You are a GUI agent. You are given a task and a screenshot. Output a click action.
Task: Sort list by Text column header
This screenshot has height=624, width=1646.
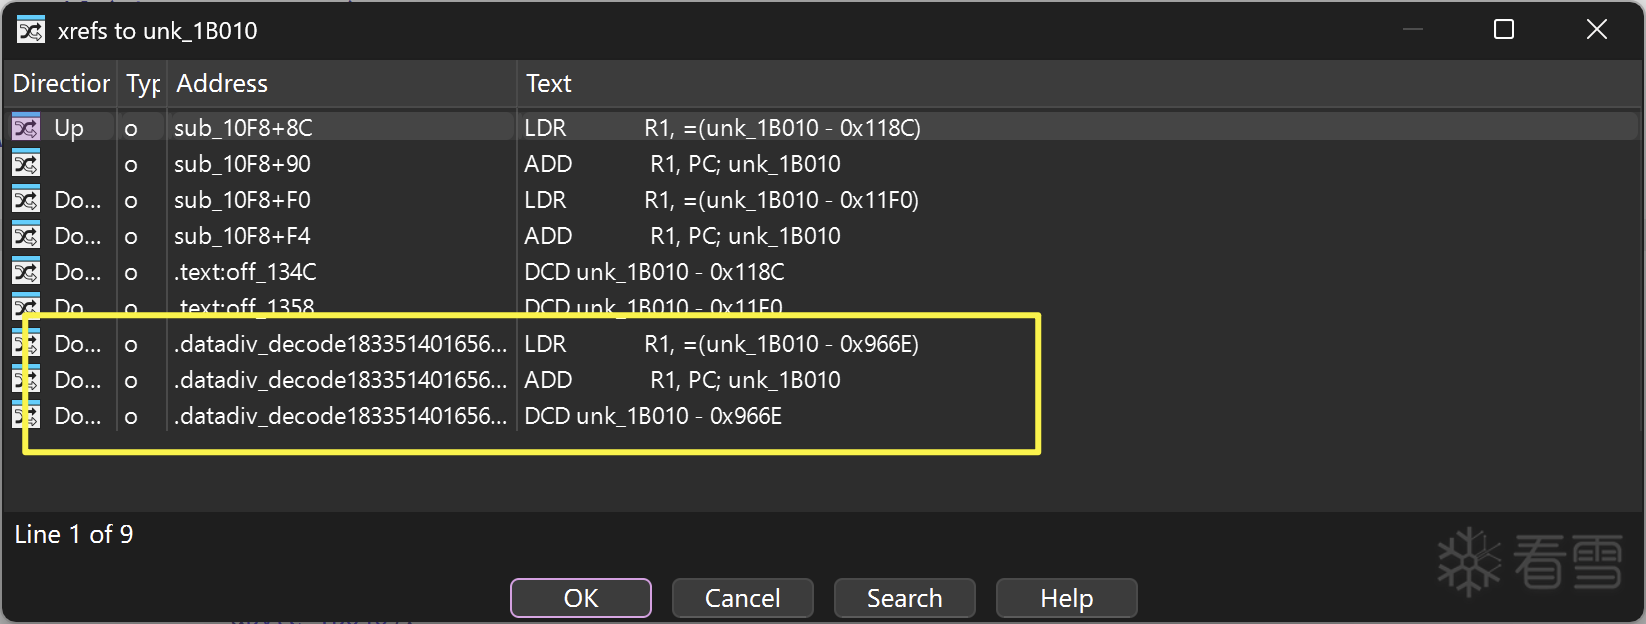549,84
